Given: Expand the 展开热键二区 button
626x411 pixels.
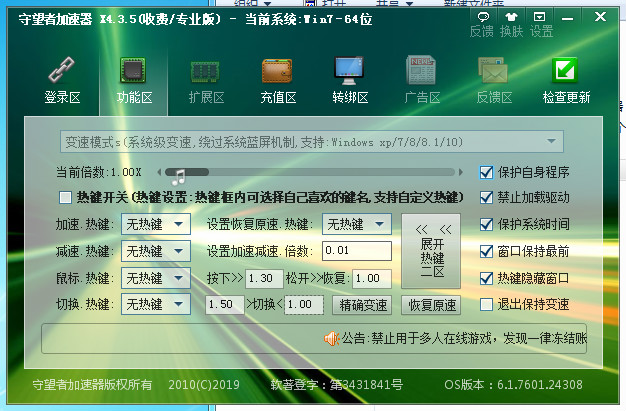Looking at the screenshot, I should (431, 251).
